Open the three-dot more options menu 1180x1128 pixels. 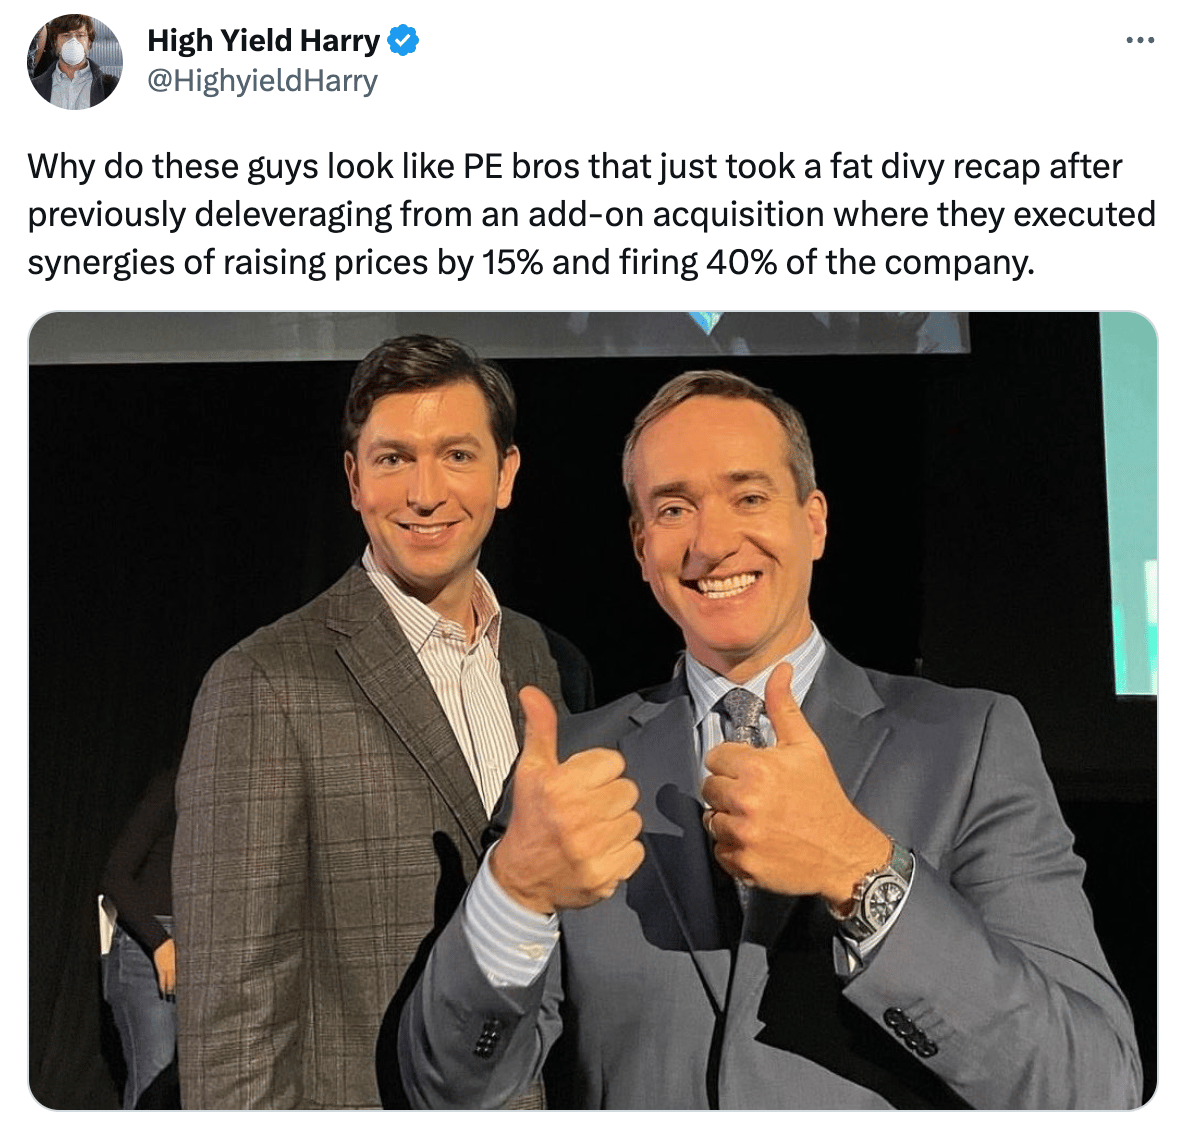(x=1140, y=40)
